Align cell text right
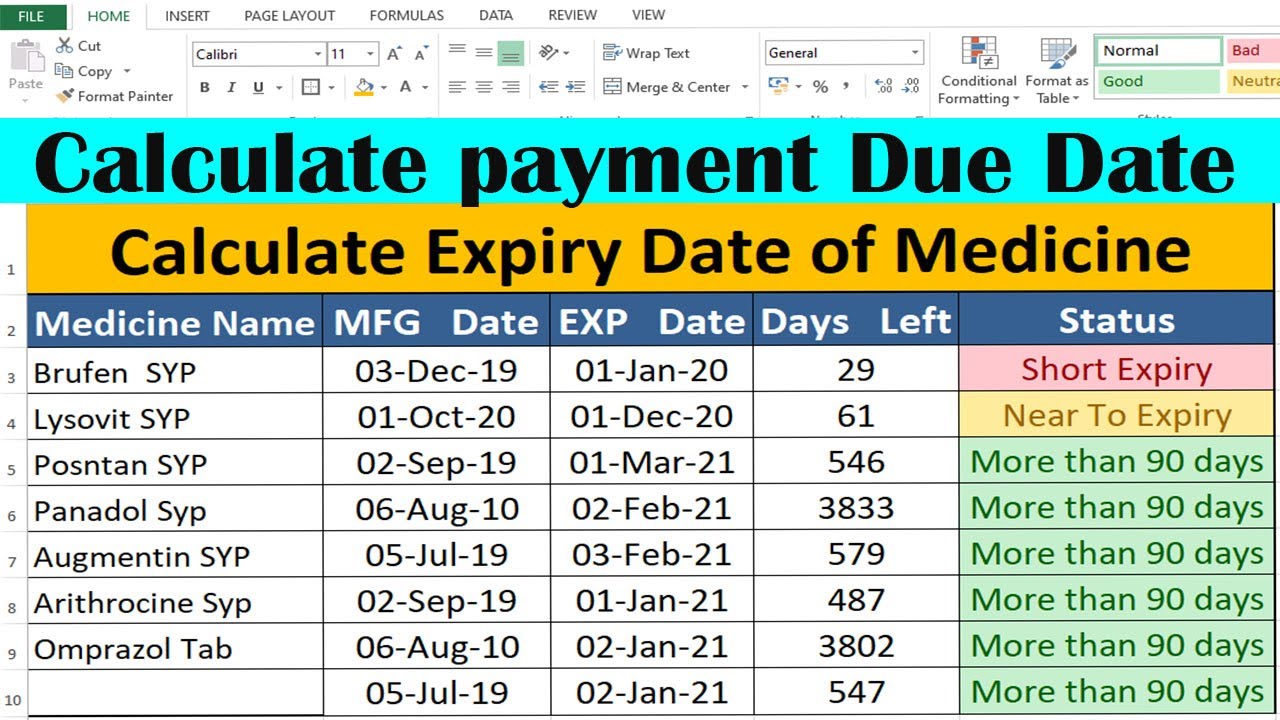The width and height of the screenshot is (1280, 720). click(510, 87)
